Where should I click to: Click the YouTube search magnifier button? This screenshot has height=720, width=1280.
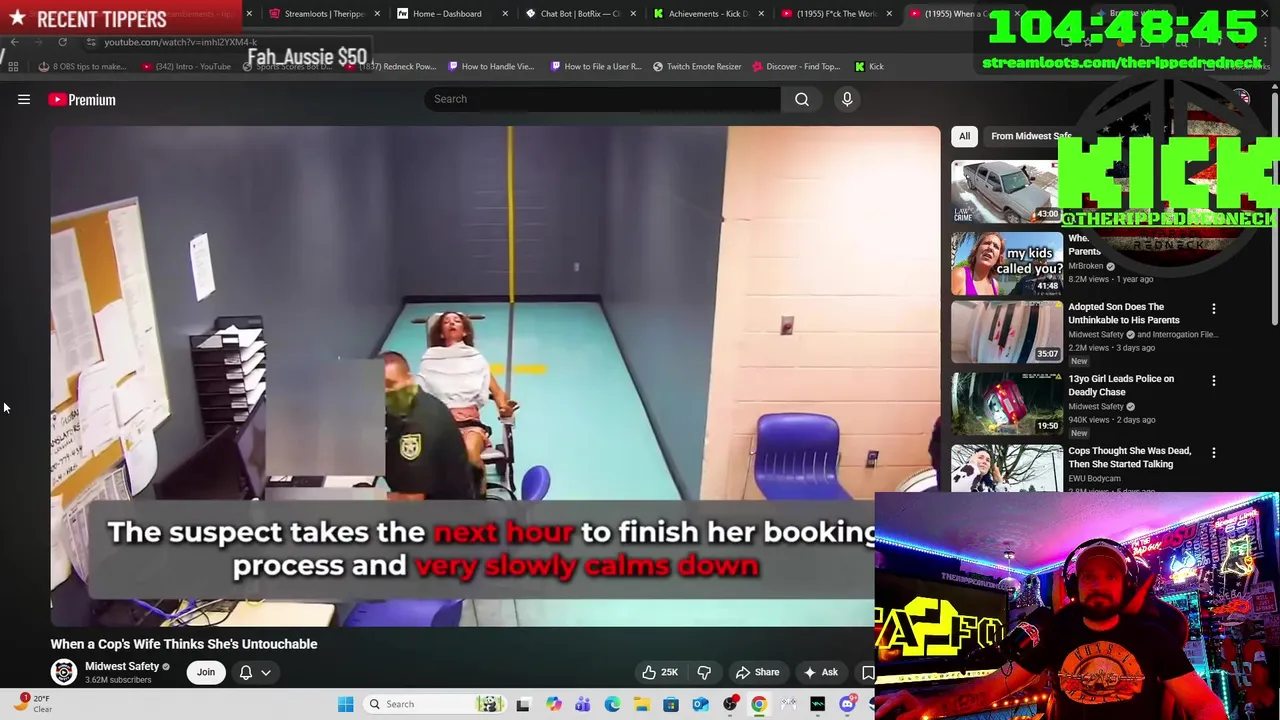coord(802,99)
